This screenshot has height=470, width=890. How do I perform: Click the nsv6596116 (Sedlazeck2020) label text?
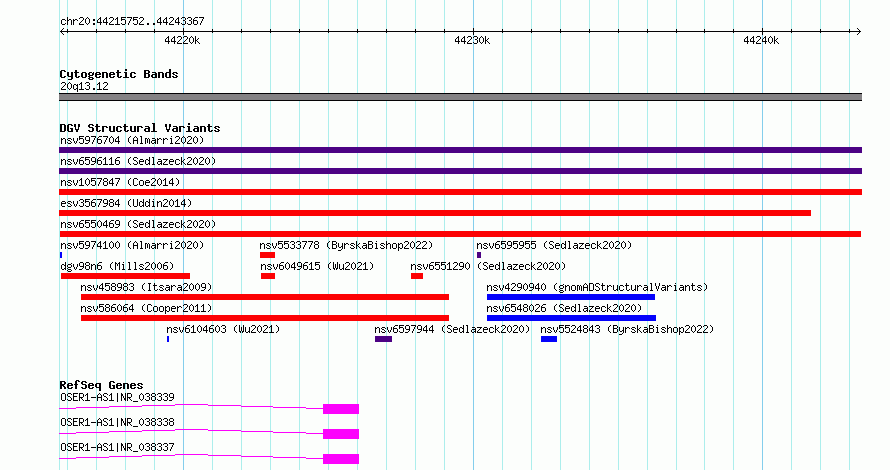pos(138,161)
